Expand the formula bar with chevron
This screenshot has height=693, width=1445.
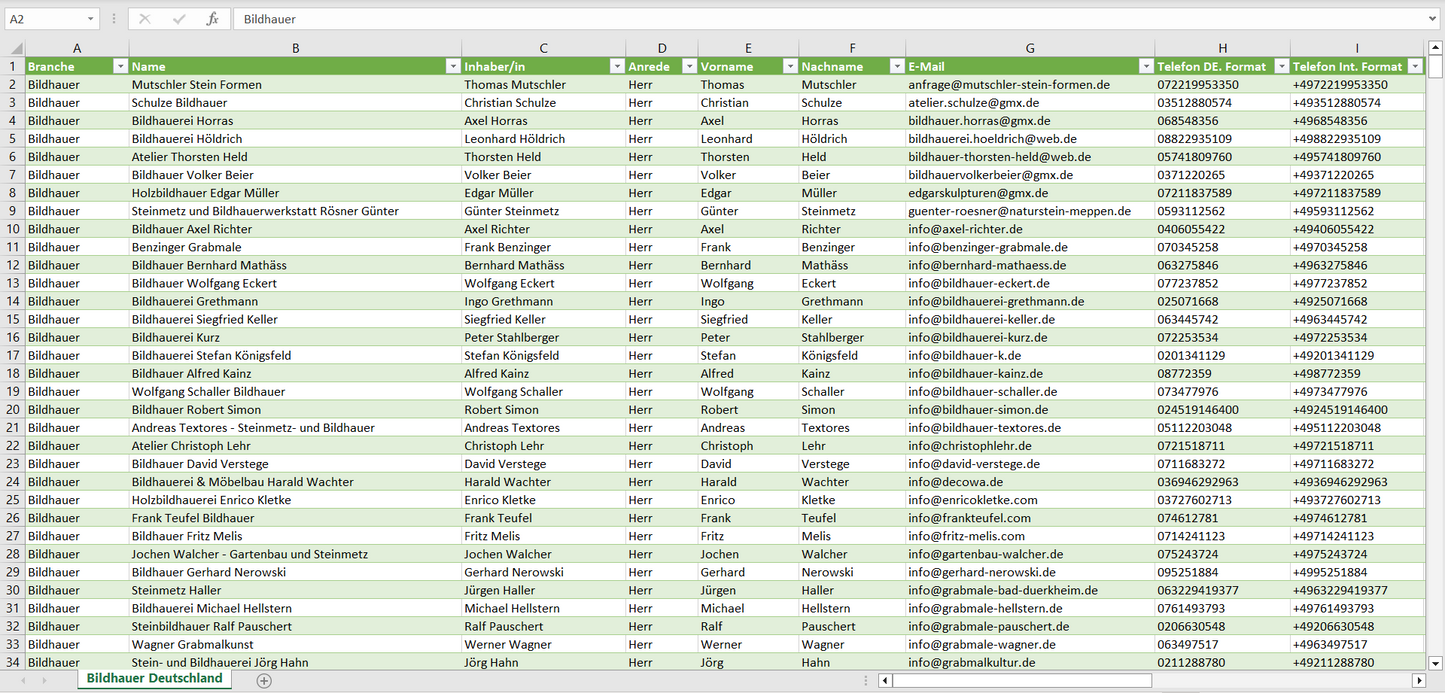tap(1433, 19)
